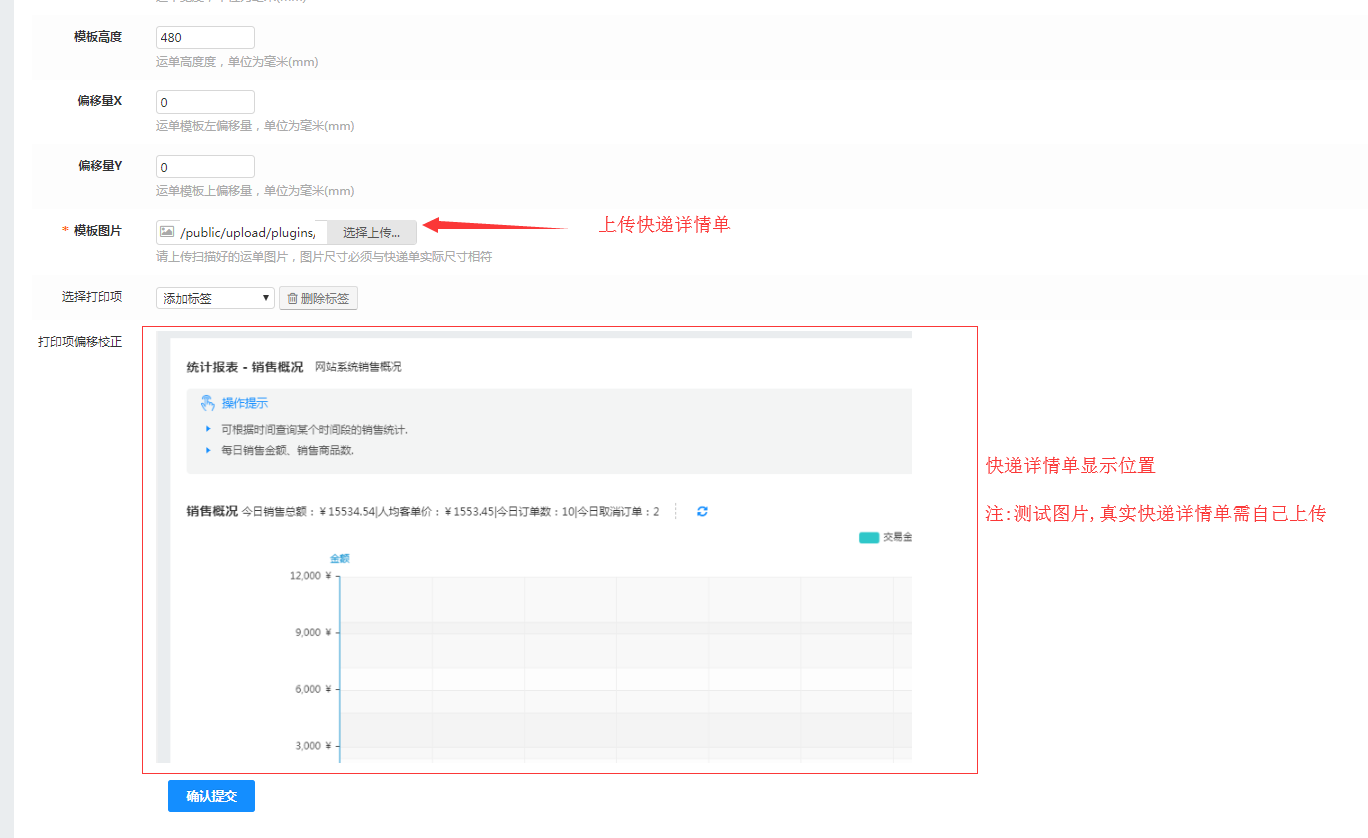
Task: Click the red arrow pointing at the upload button
Action: tap(495, 226)
